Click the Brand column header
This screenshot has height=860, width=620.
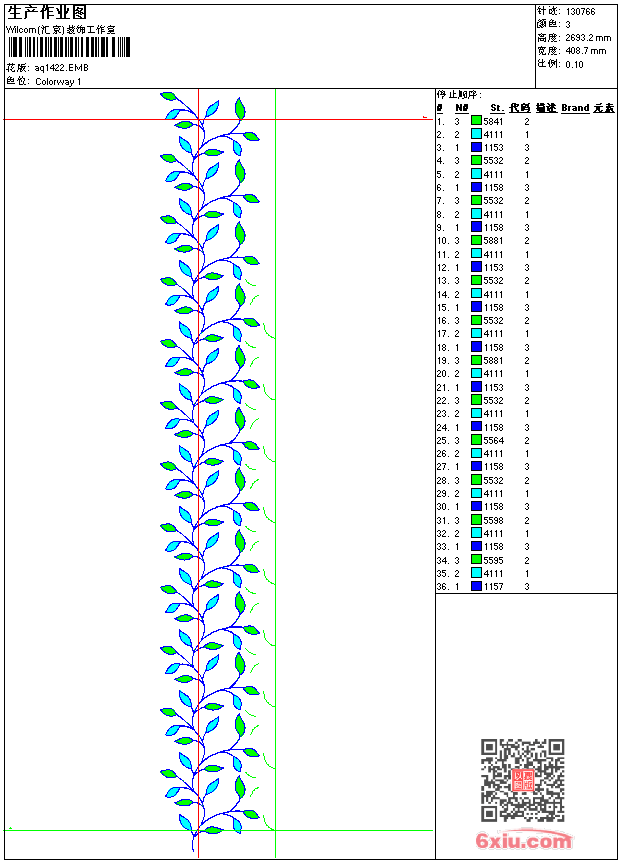pyautogui.click(x=575, y=108)
